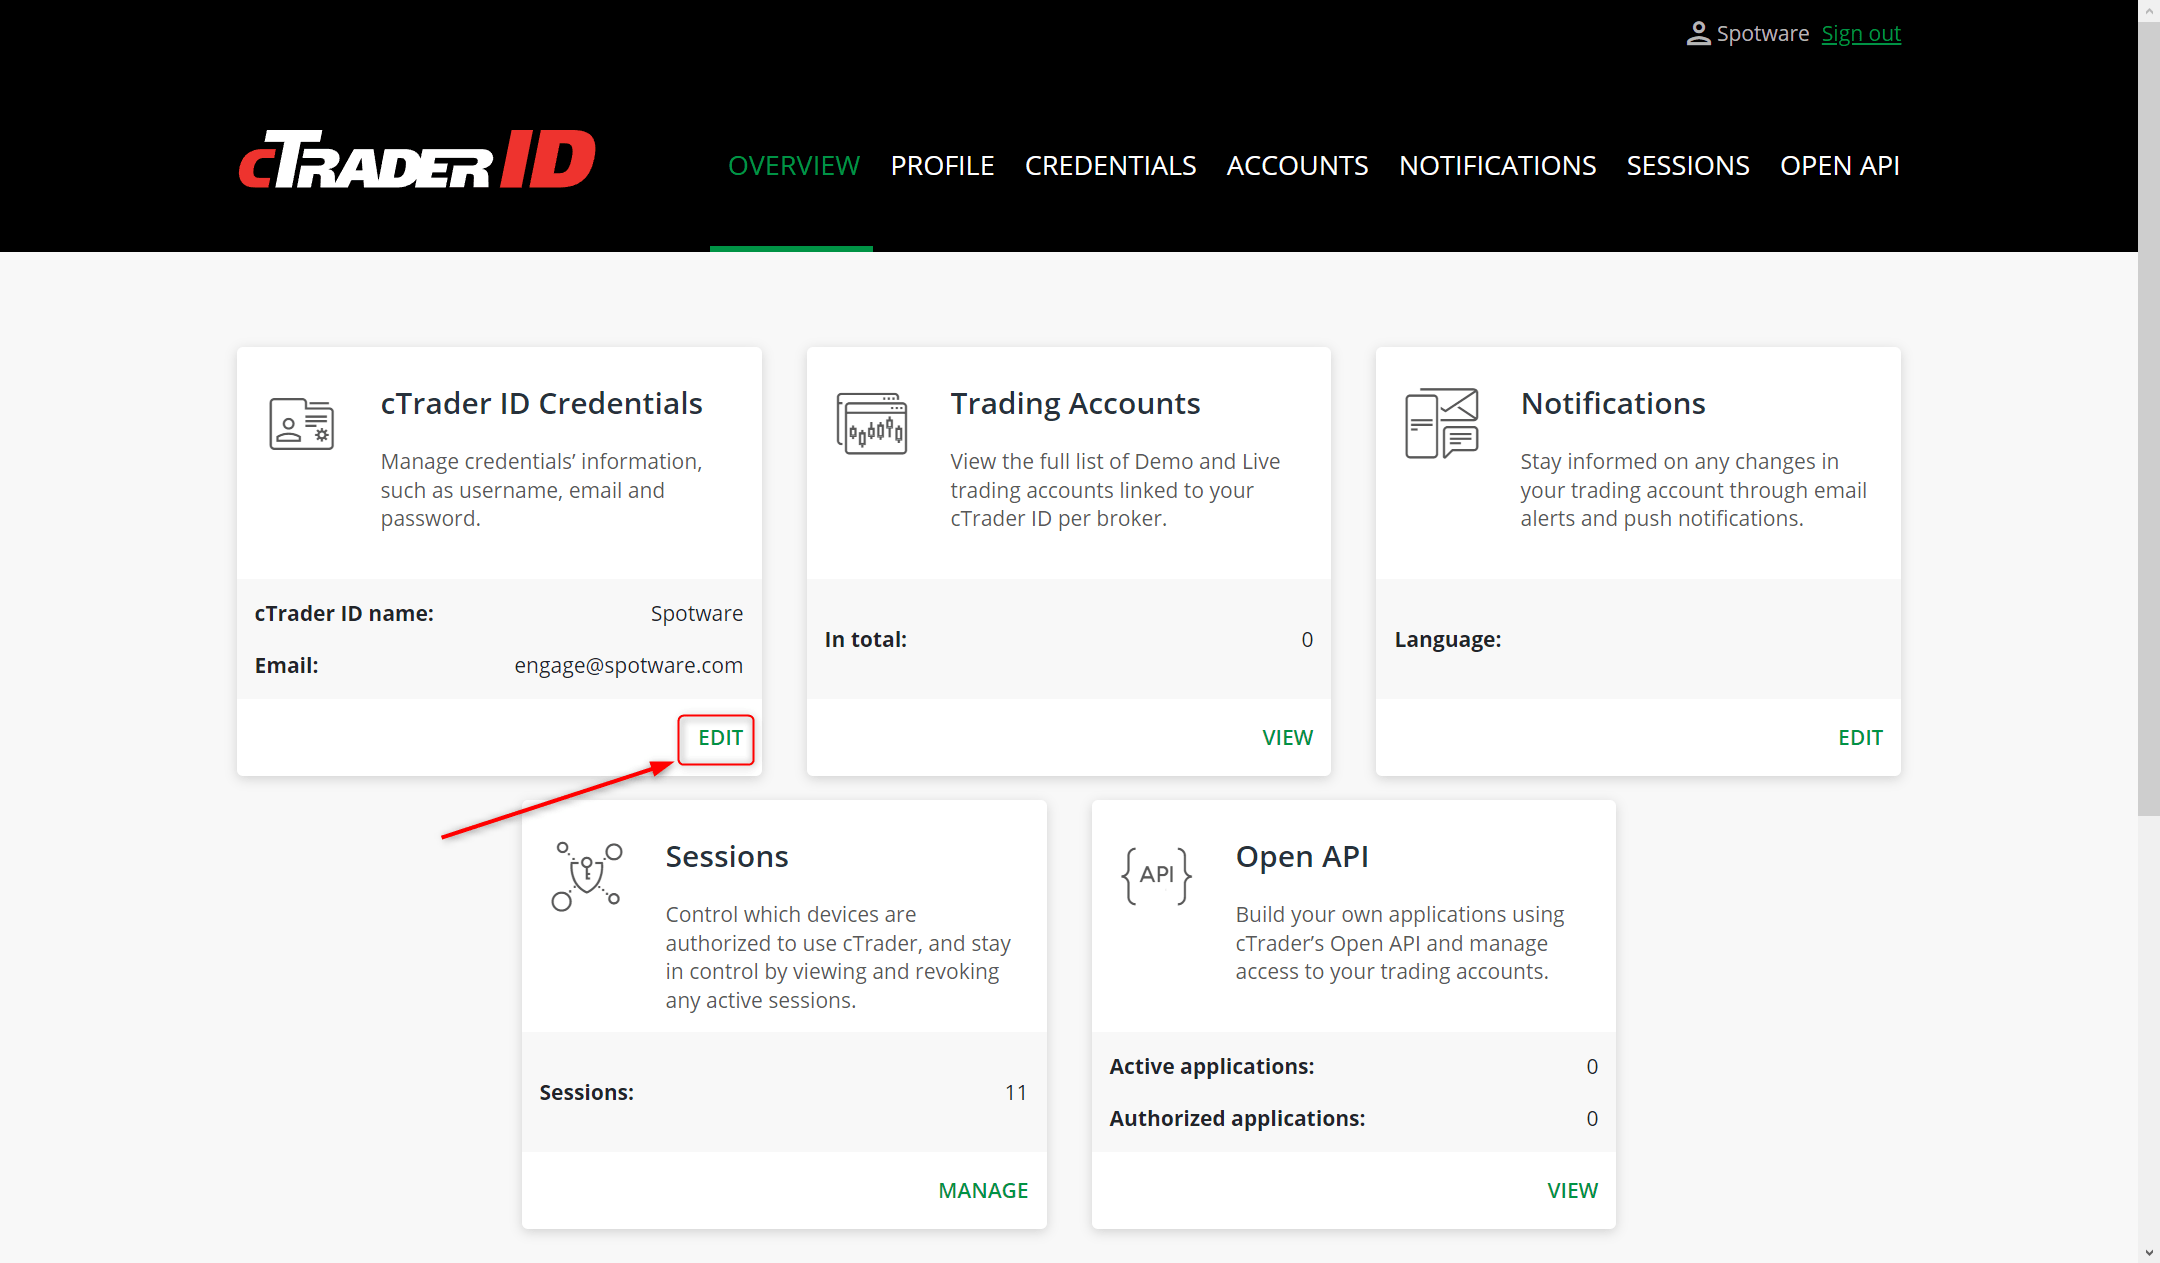The image size is (2160, 1263).
Task: Open the Notifications tab in navigation
Action: click(x=1497, y=166)
